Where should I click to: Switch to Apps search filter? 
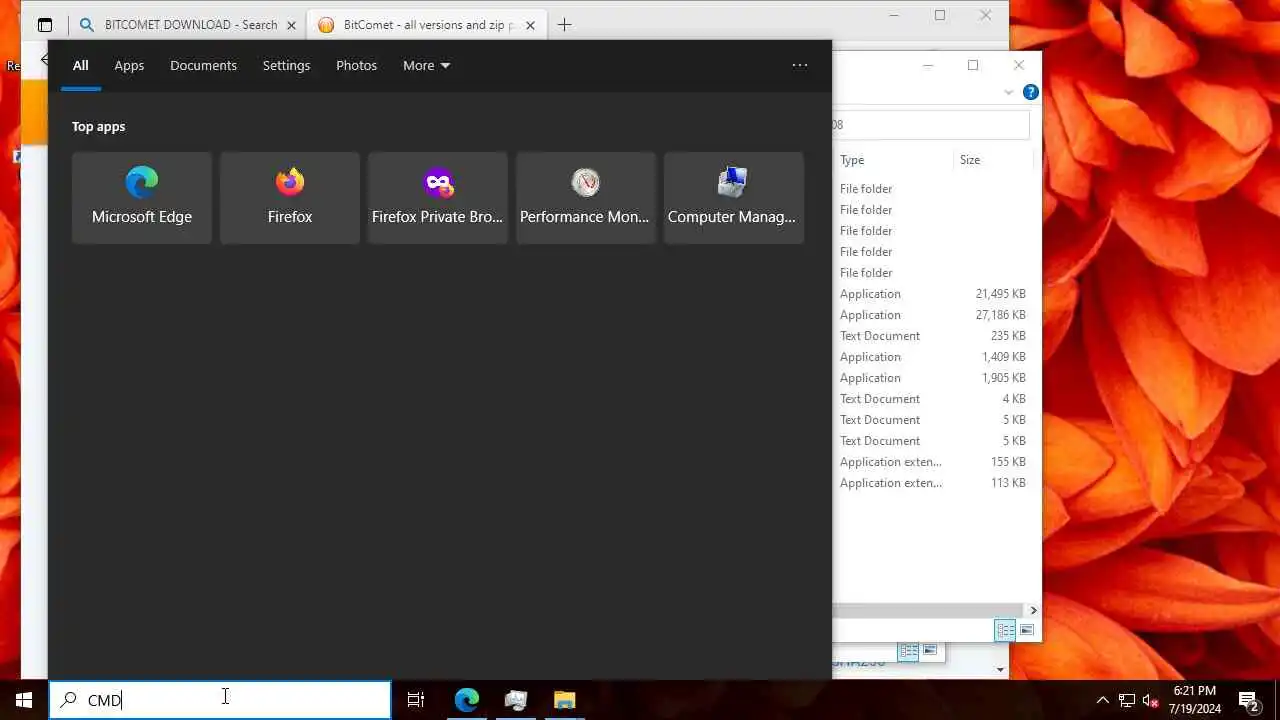(129, 65)
